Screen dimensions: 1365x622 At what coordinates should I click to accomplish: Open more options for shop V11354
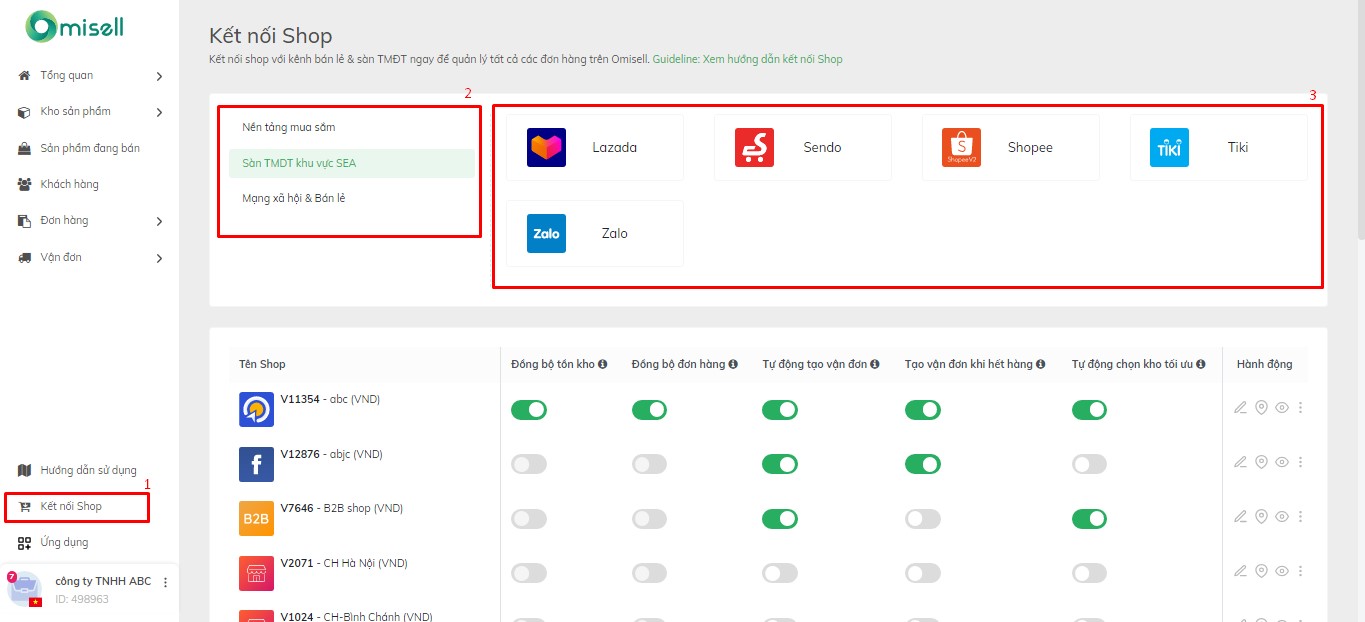(1300, 408)
